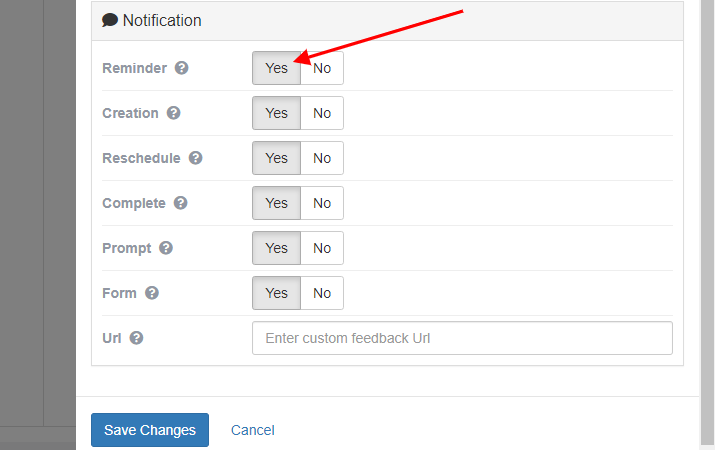Click the help icon next to Complete
The height and width of the screenshot is (450, 715).
coord(181,203)
